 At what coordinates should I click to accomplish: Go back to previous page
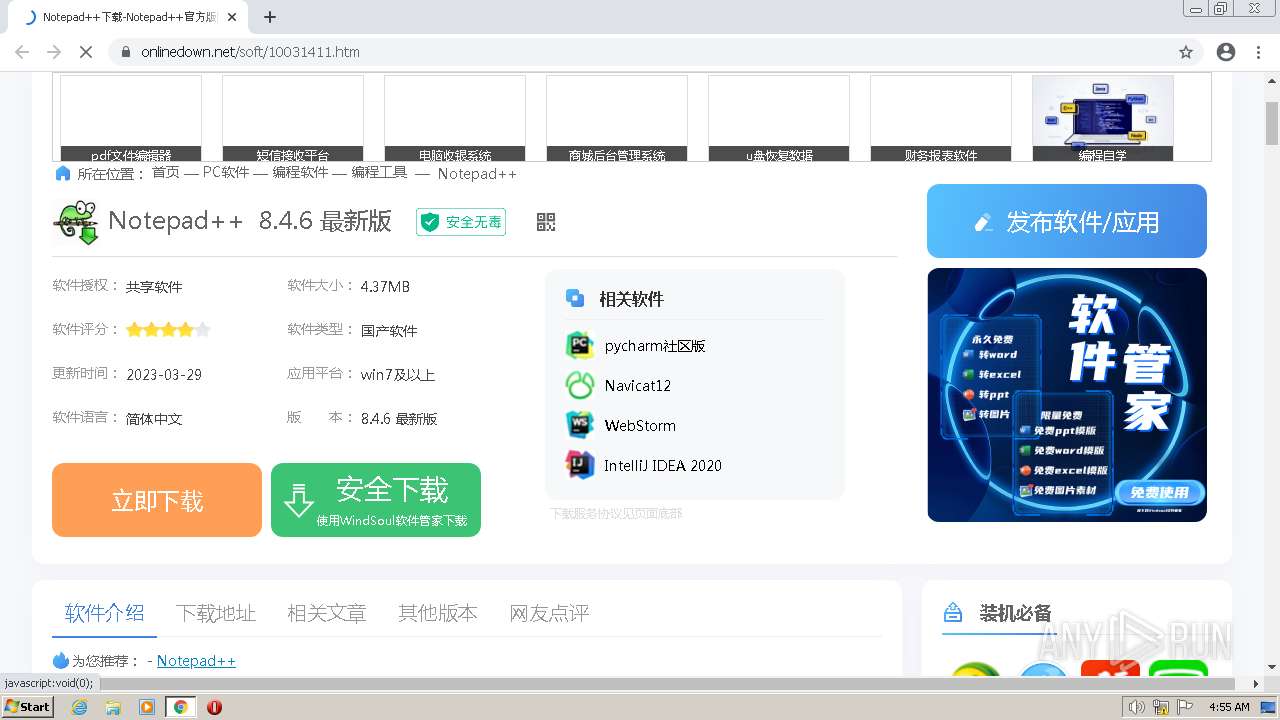tap(22, 52)
